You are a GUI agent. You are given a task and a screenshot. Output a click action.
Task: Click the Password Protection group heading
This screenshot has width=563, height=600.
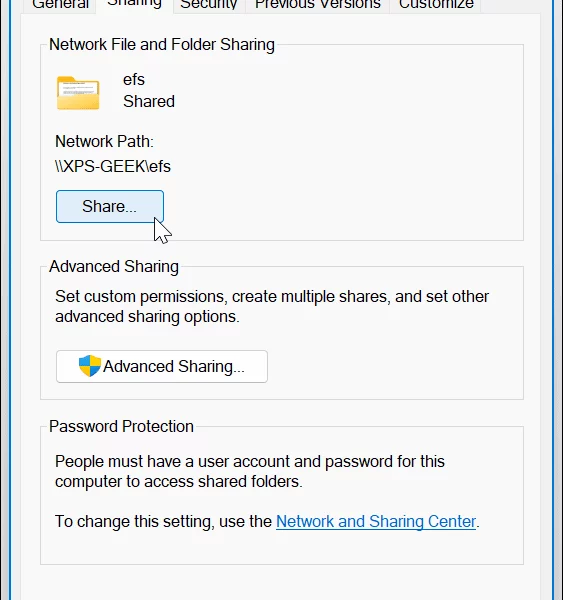(x=121, y=426)
